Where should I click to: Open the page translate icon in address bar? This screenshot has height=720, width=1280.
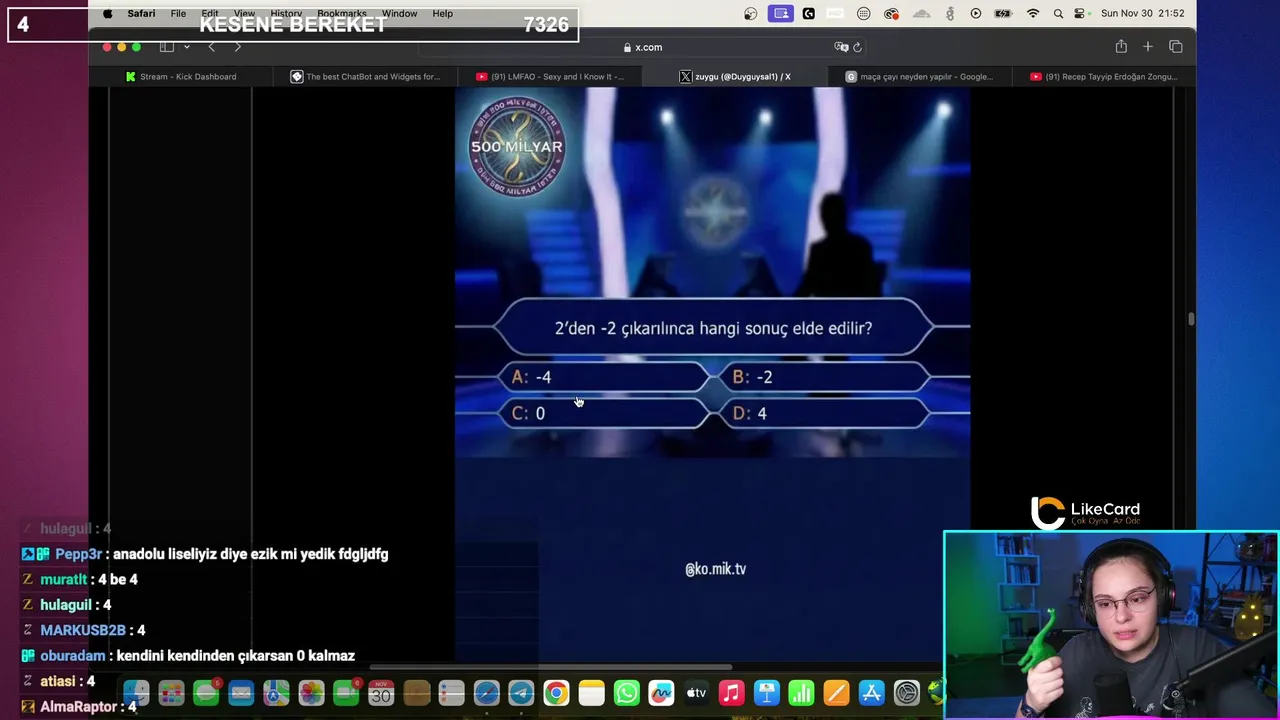[841, 47]
